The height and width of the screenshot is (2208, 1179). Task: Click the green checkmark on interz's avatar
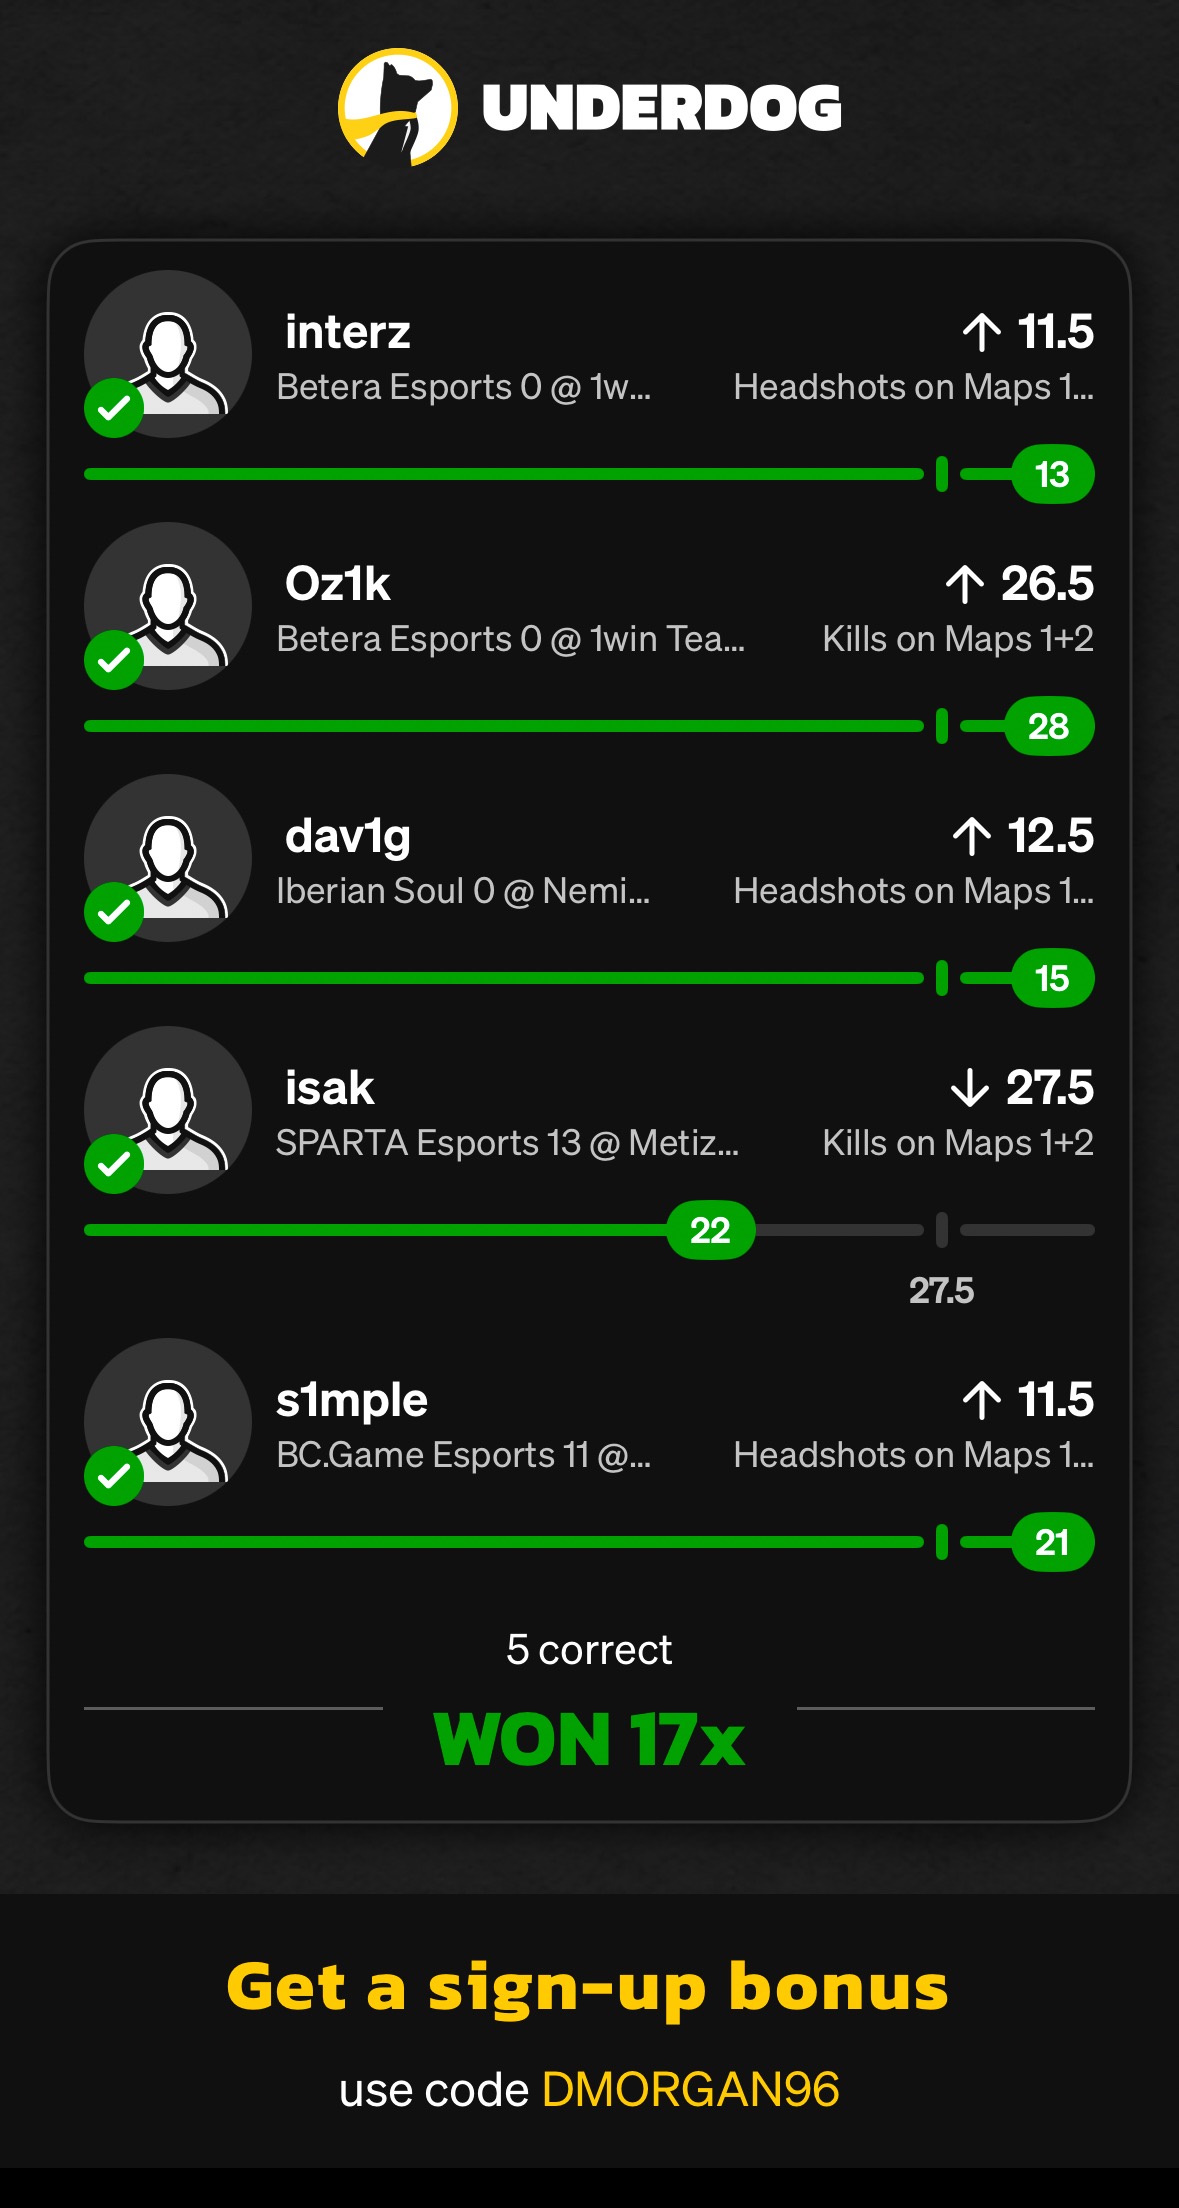point(114,408)
